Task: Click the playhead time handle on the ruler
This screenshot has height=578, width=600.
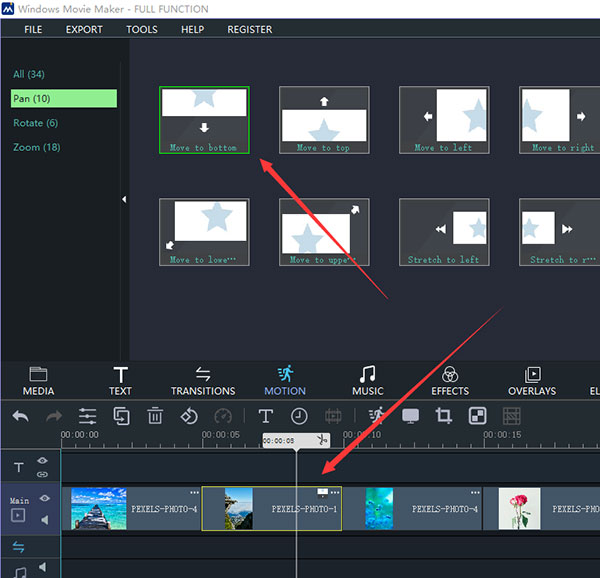Action: click(296, 441)
